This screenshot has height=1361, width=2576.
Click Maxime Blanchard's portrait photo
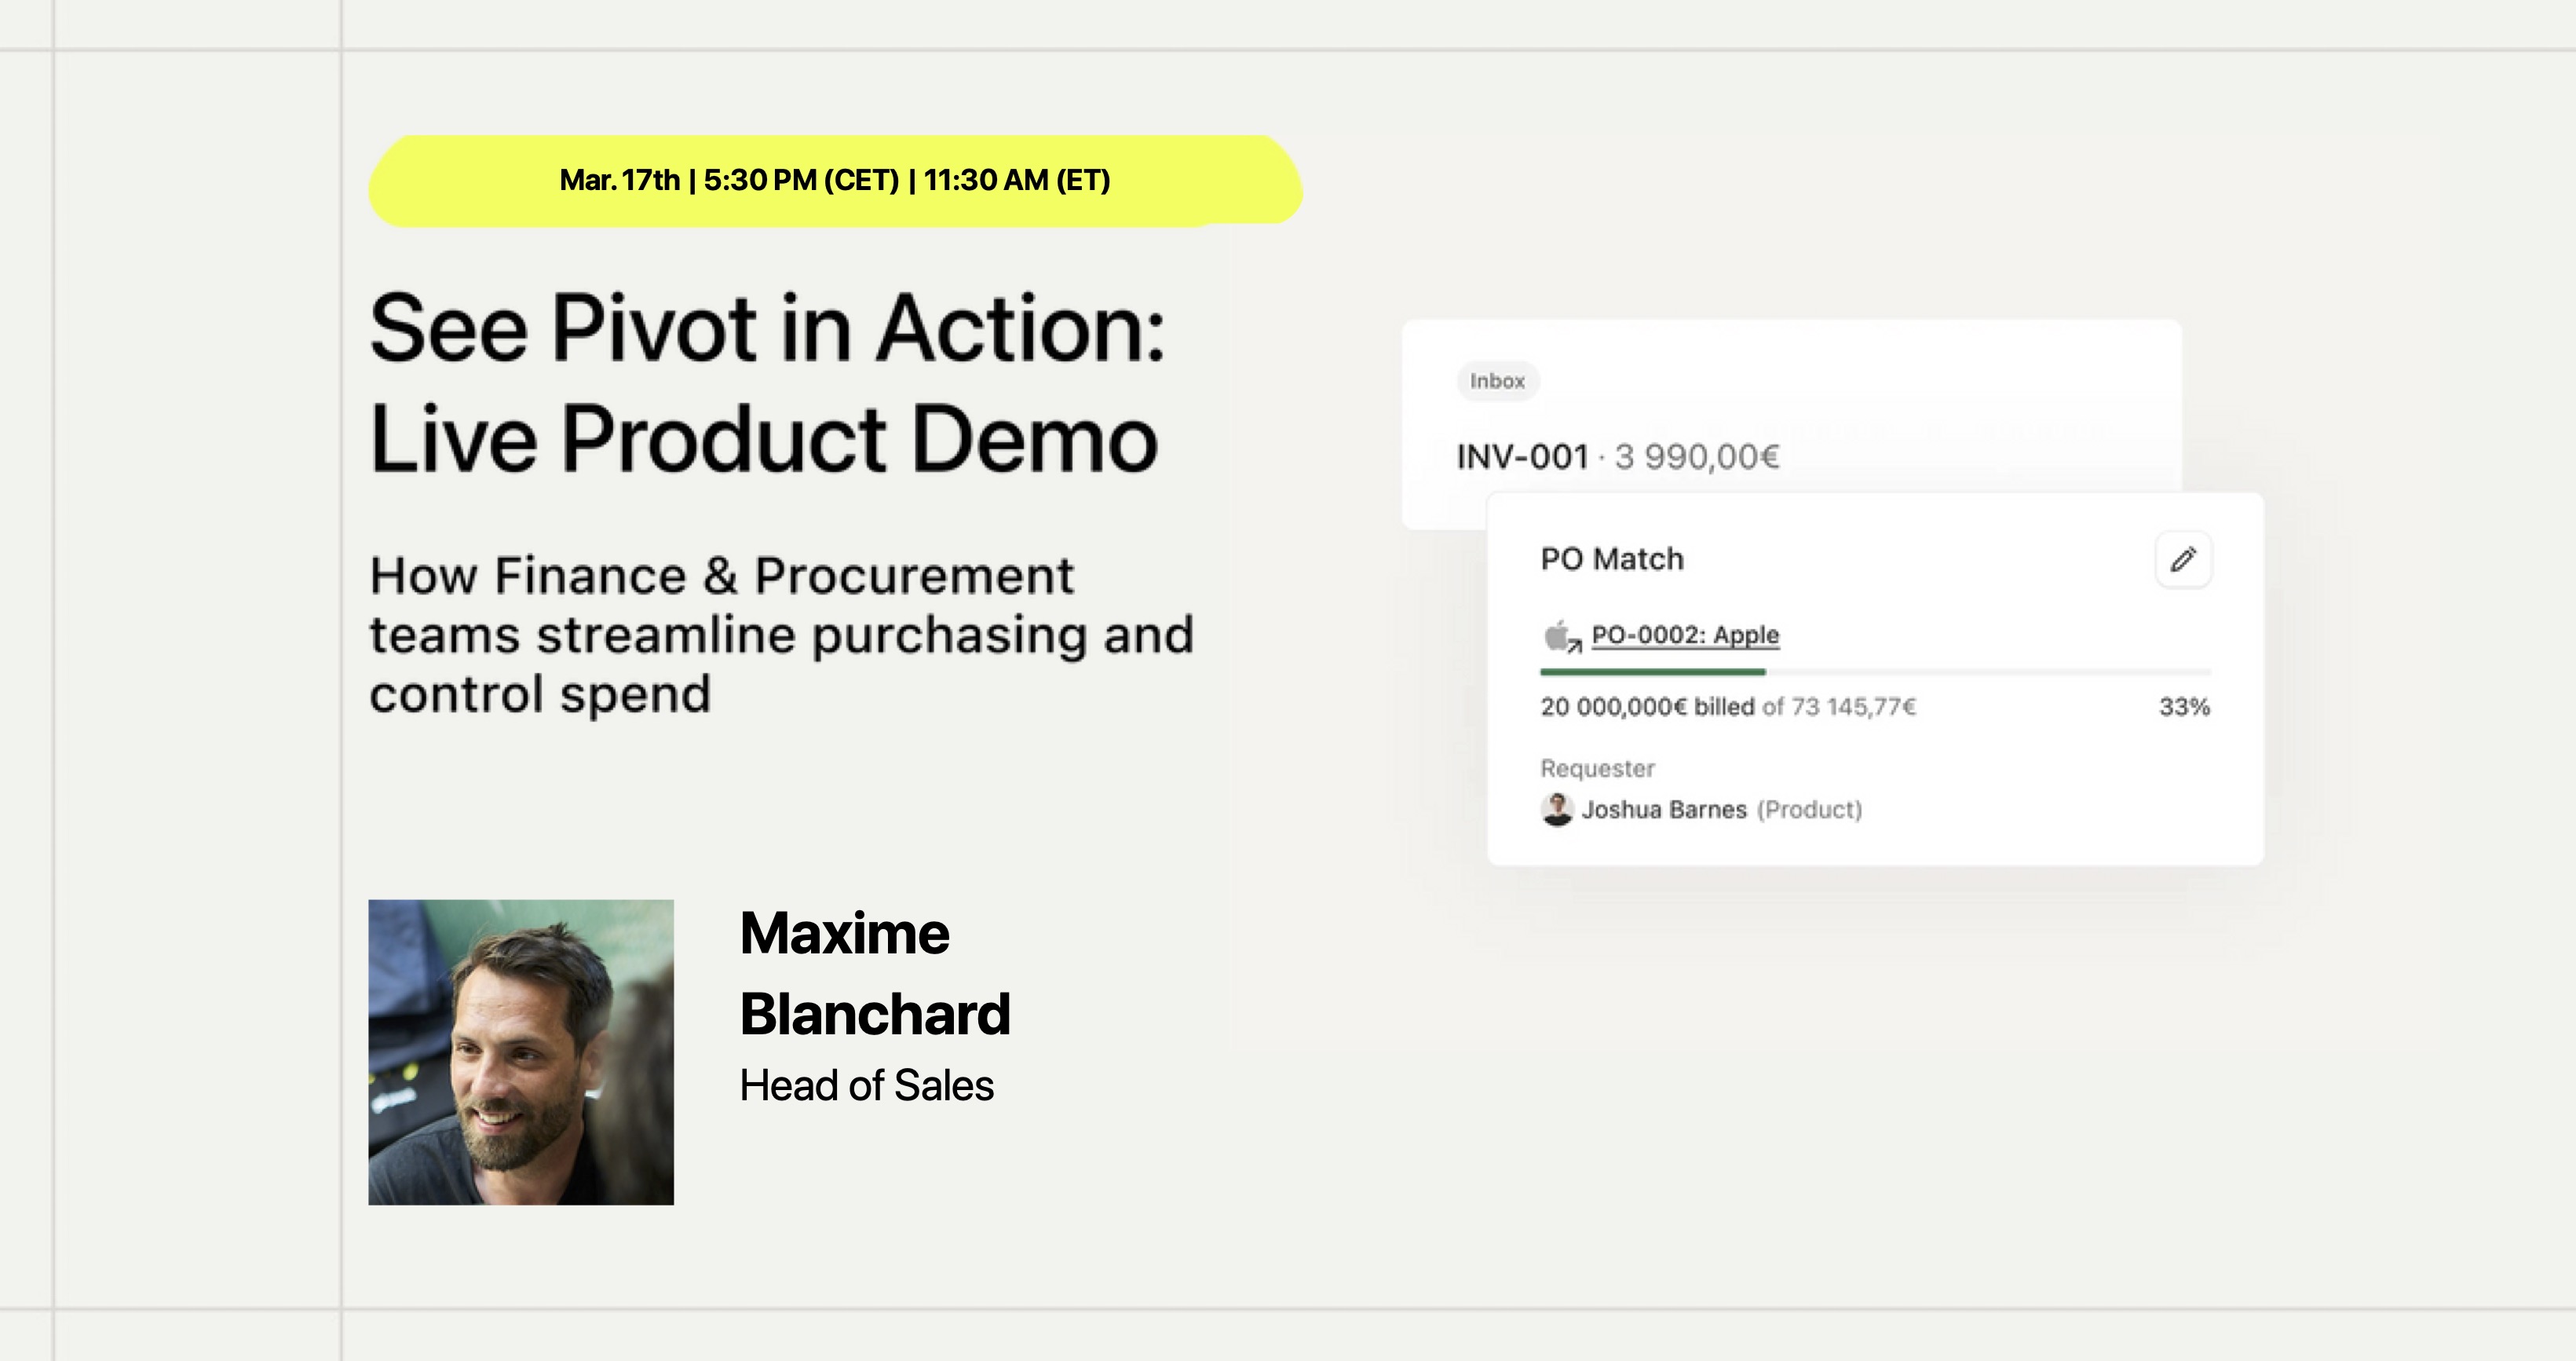(521, 1052)
